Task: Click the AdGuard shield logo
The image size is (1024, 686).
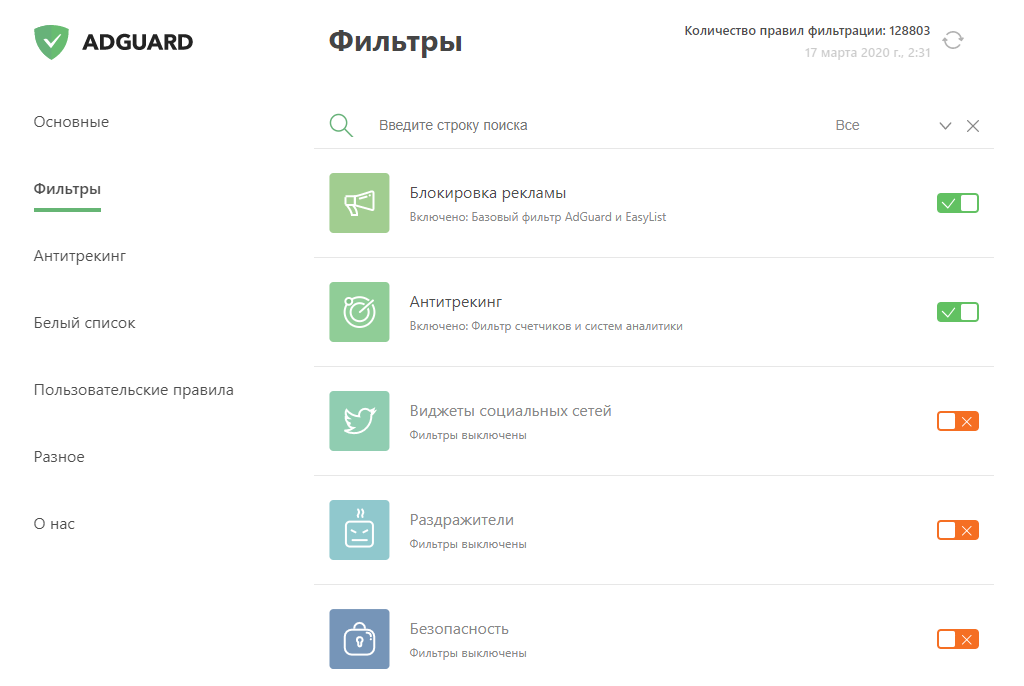Action: tap(52, 42)
